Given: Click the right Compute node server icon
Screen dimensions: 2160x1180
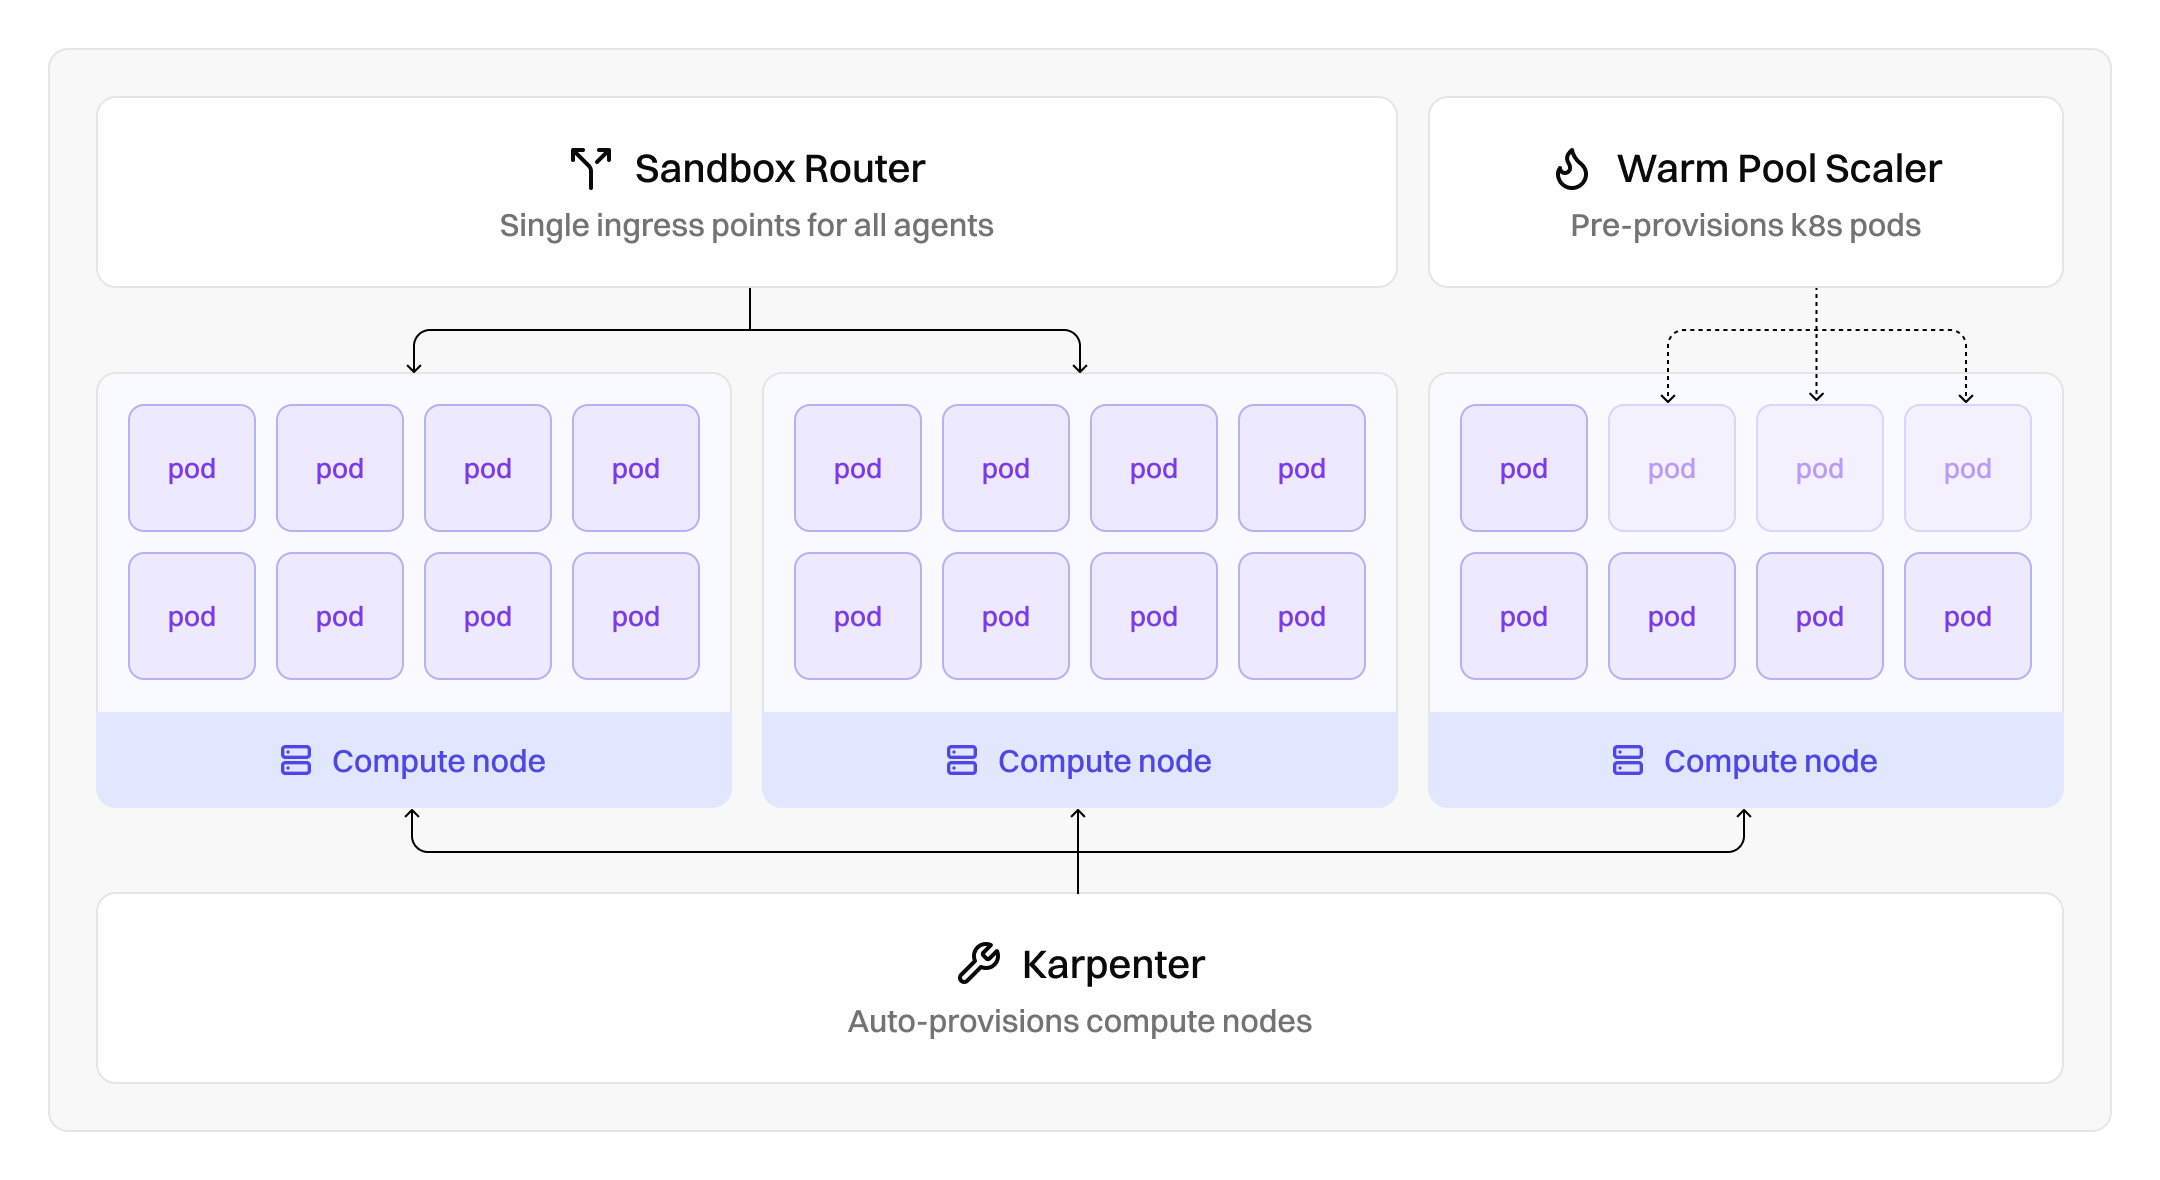Looking at the screenshot, I should [1628, 761].
